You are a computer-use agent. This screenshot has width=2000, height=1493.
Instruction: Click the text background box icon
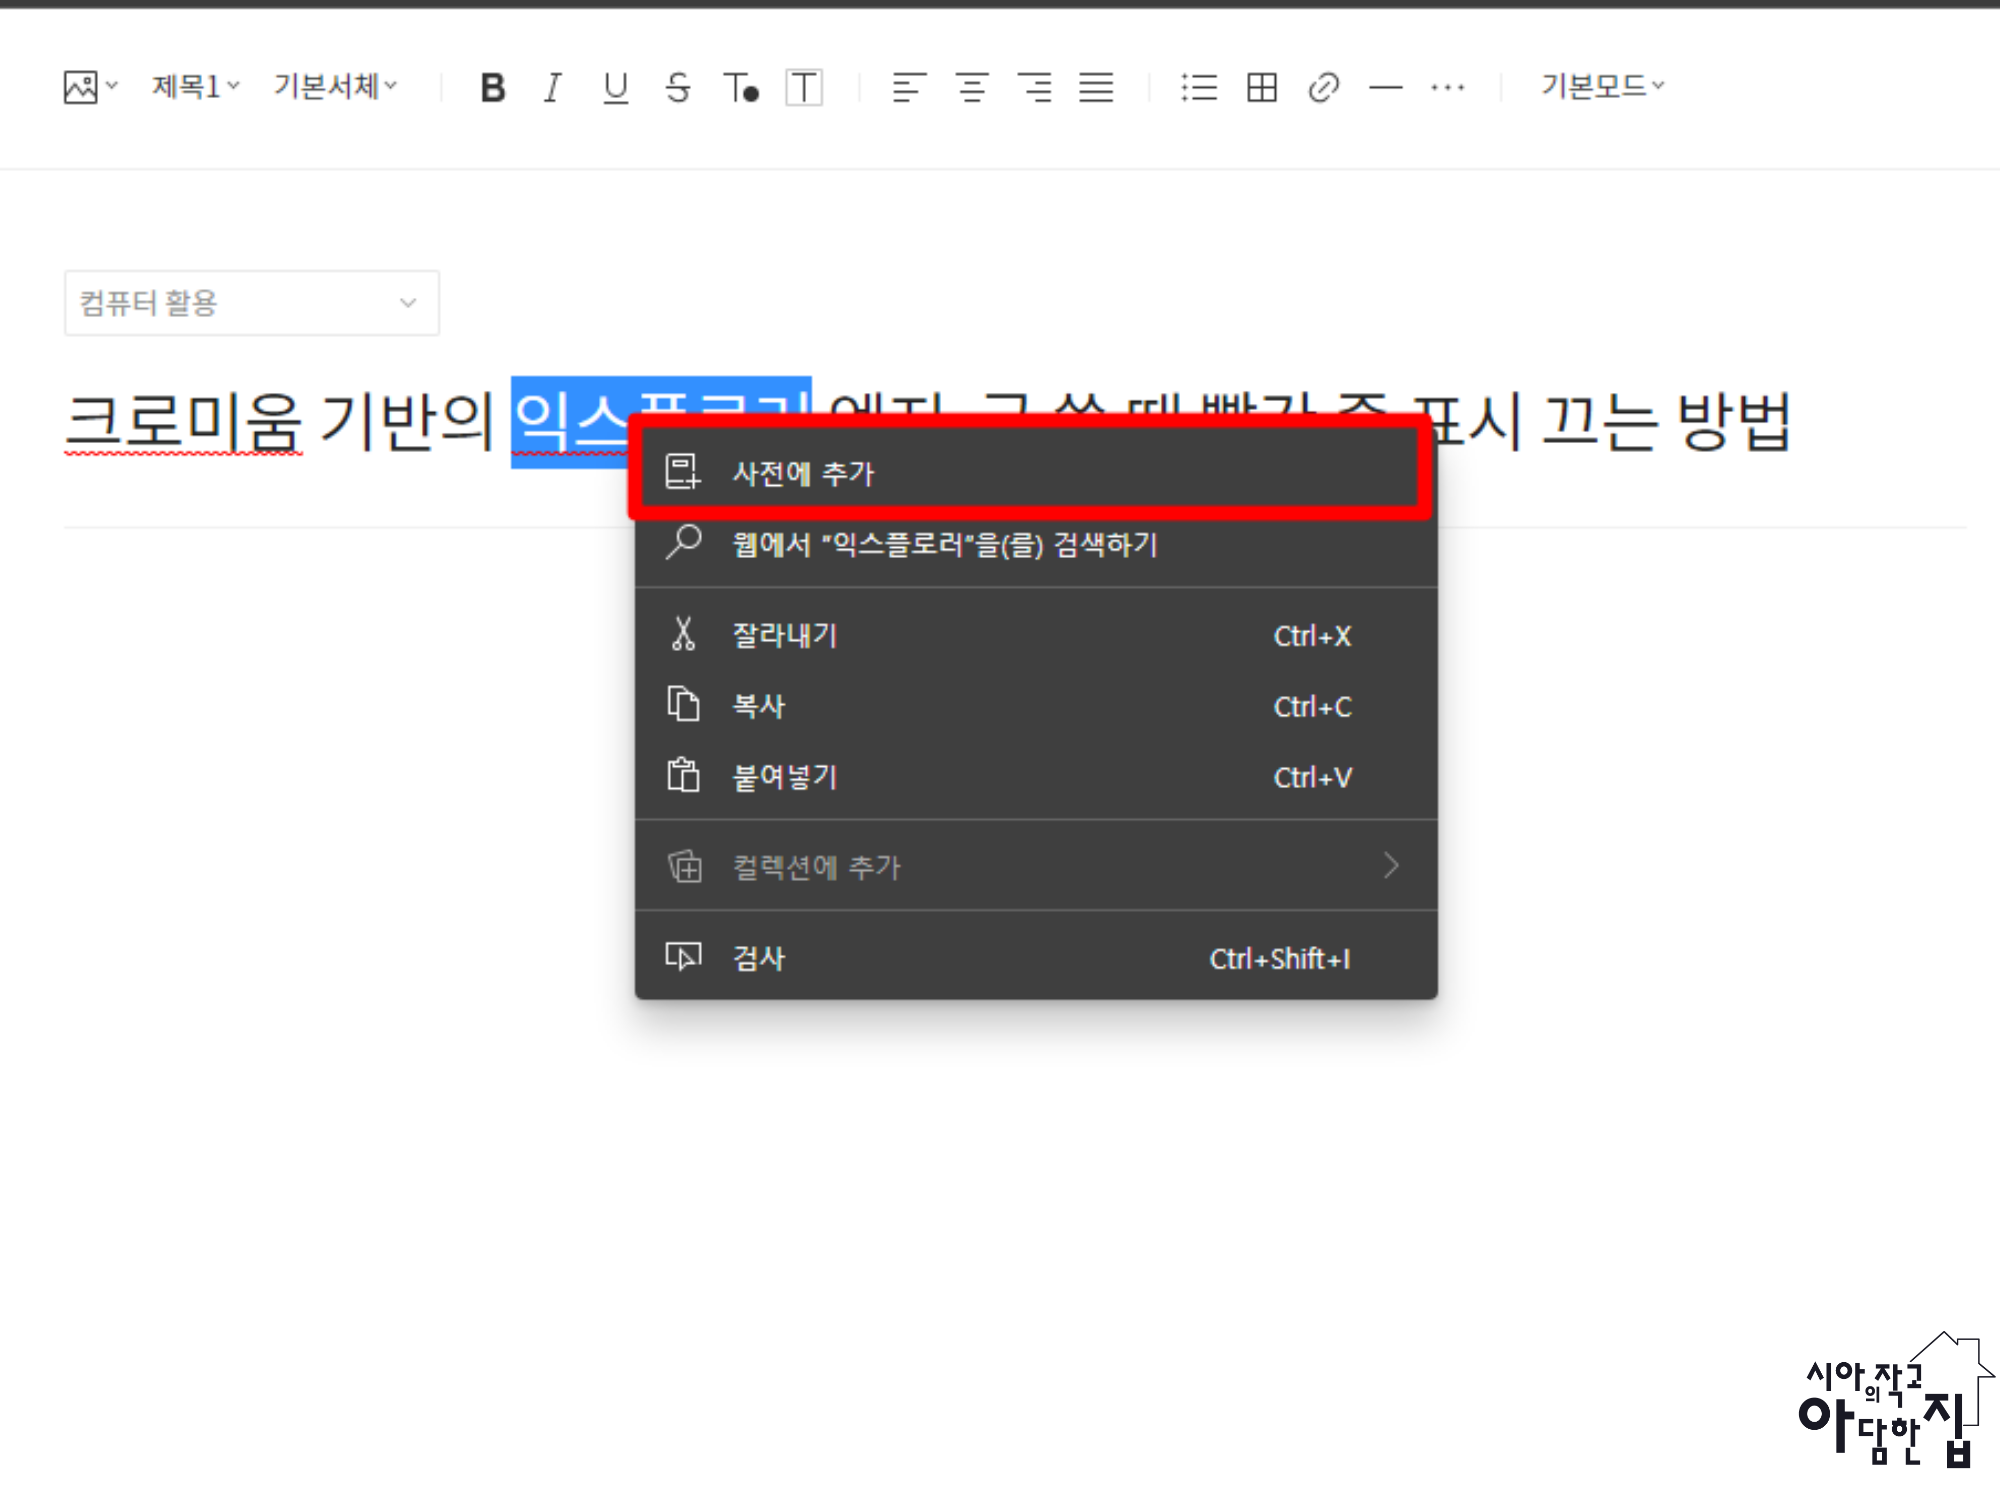(803, 88)
